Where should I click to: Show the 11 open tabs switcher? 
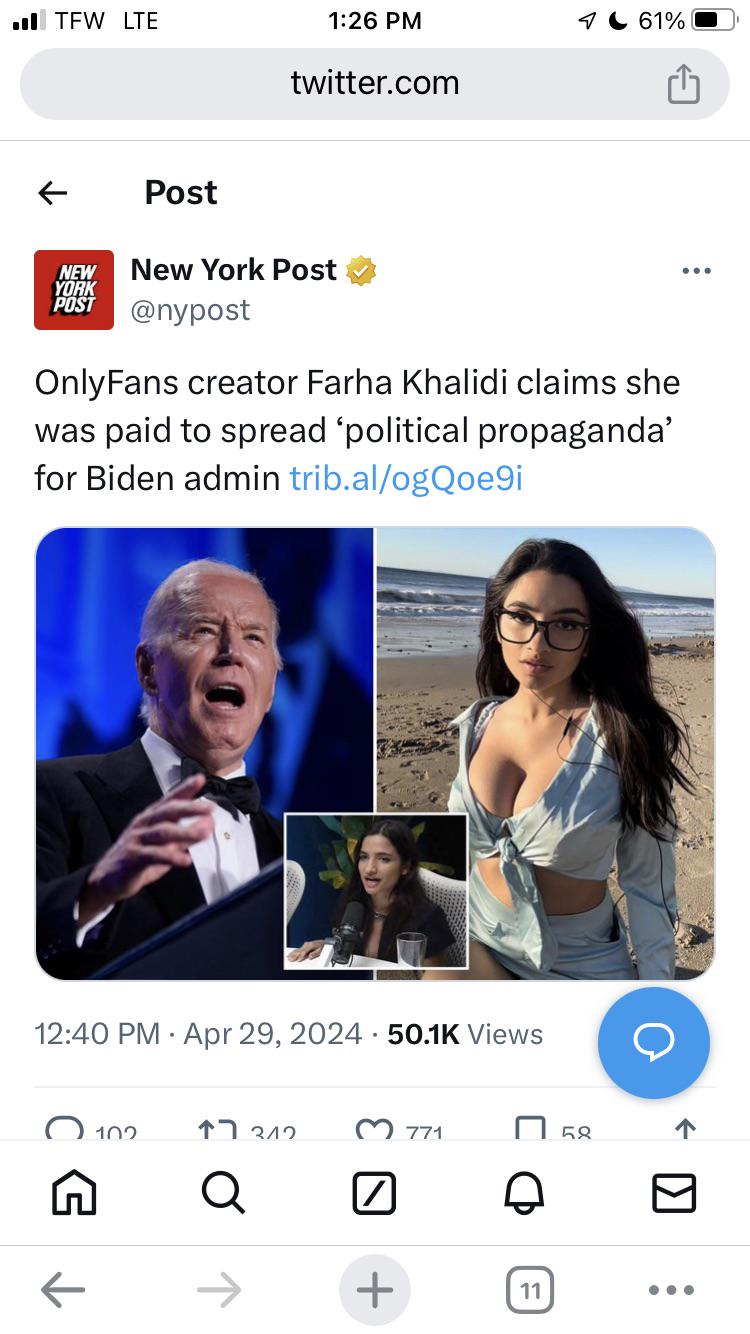[530, 1290]
